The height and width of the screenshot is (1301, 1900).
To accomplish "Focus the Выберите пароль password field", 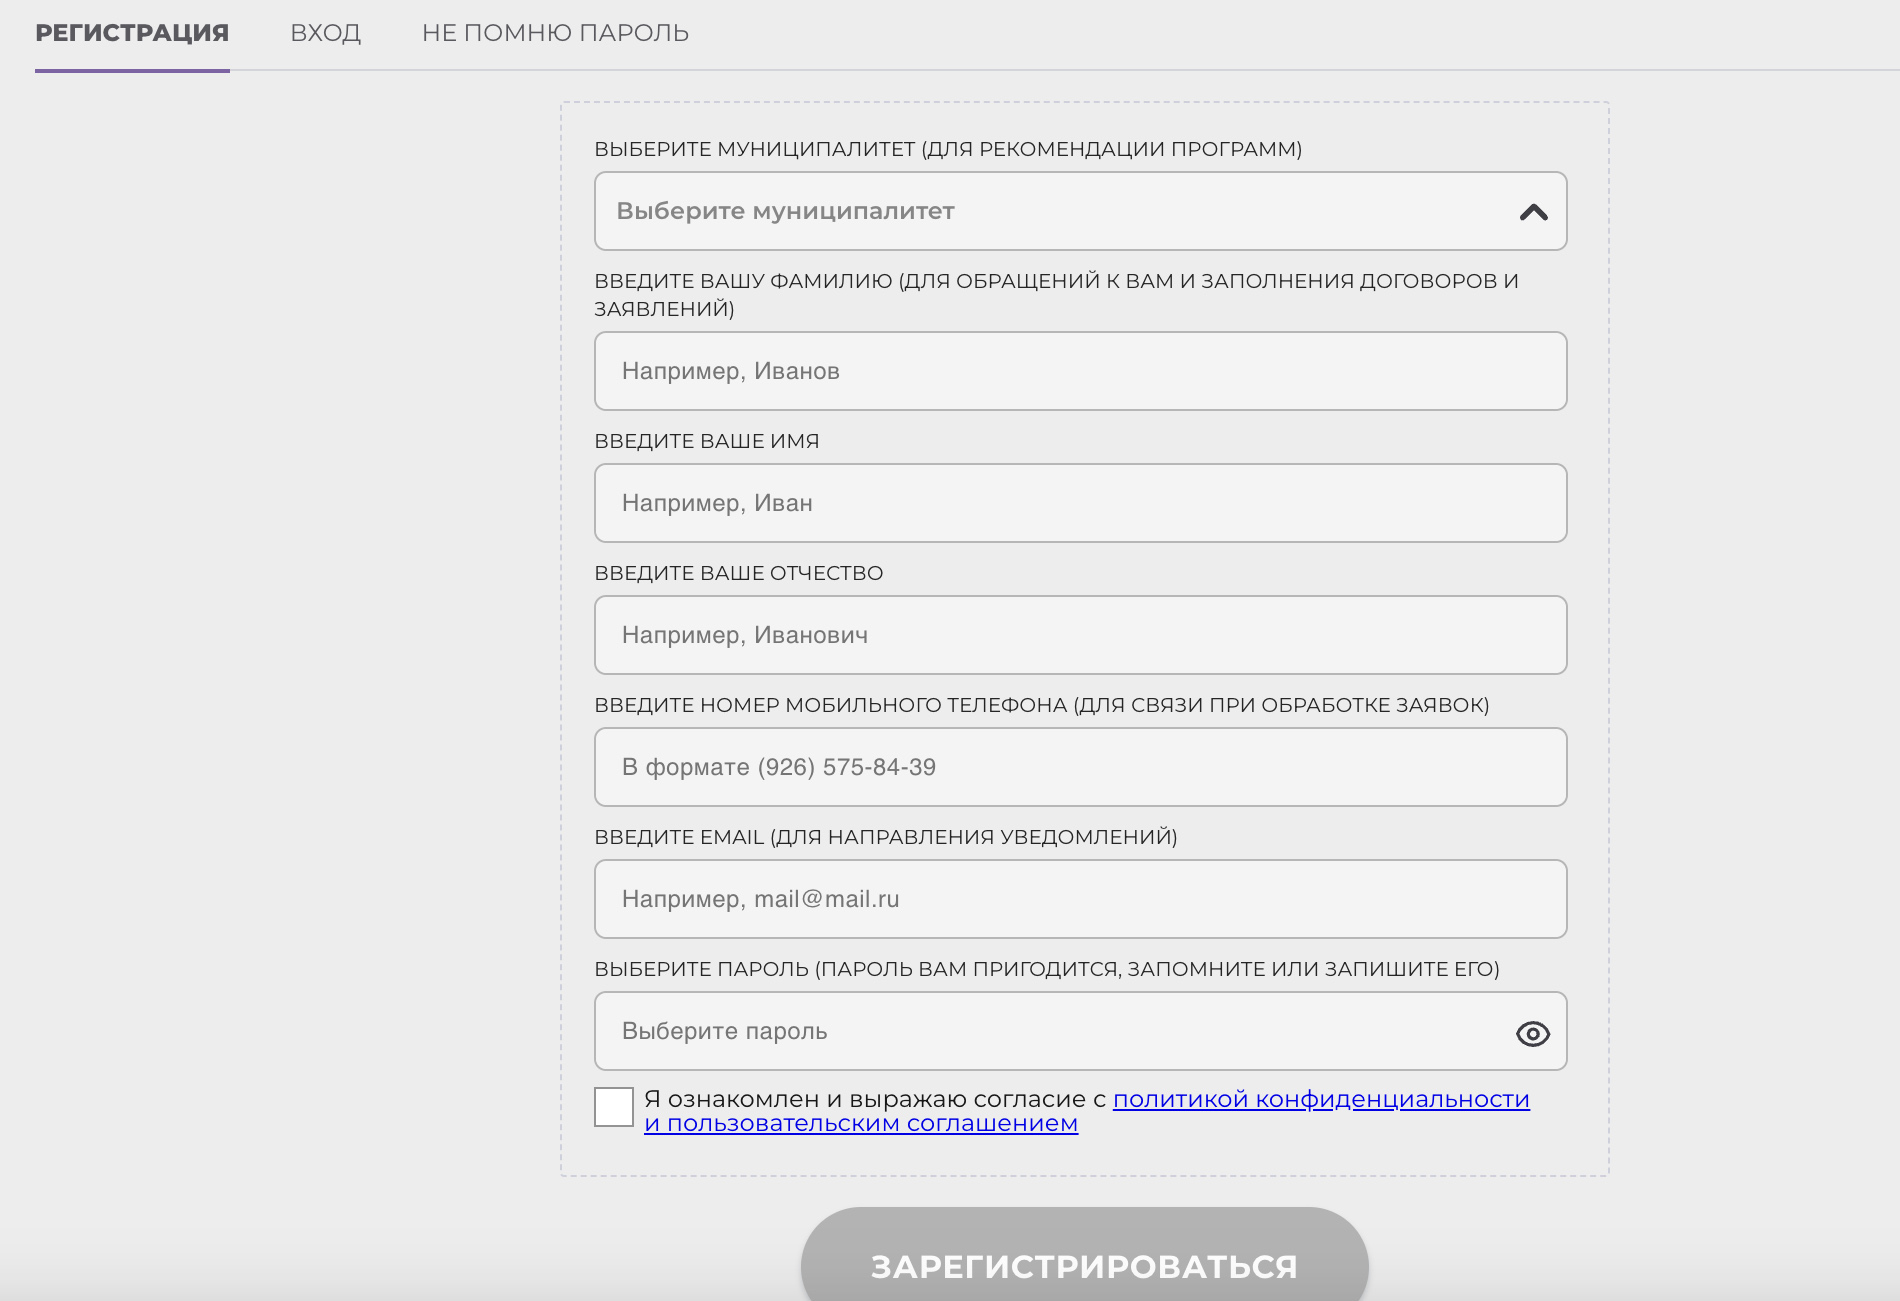I will [x=1080, y=1031].
